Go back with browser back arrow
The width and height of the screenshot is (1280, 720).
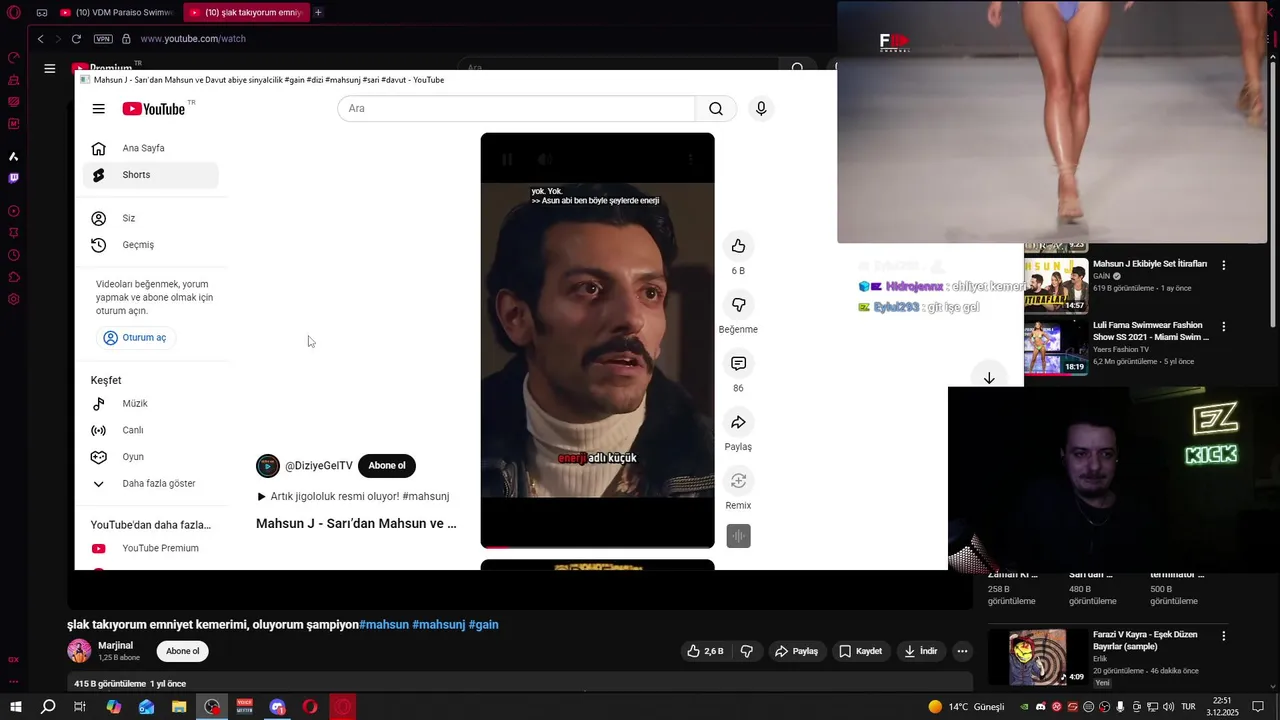click(x=41, y=39)
